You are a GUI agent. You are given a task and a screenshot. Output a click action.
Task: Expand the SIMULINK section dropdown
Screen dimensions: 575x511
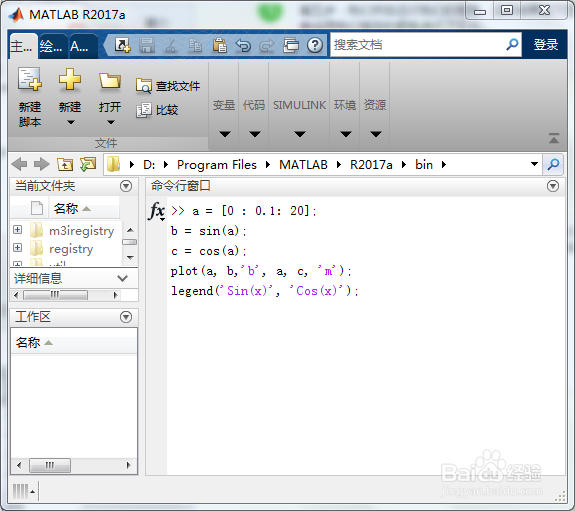(300, 134)
